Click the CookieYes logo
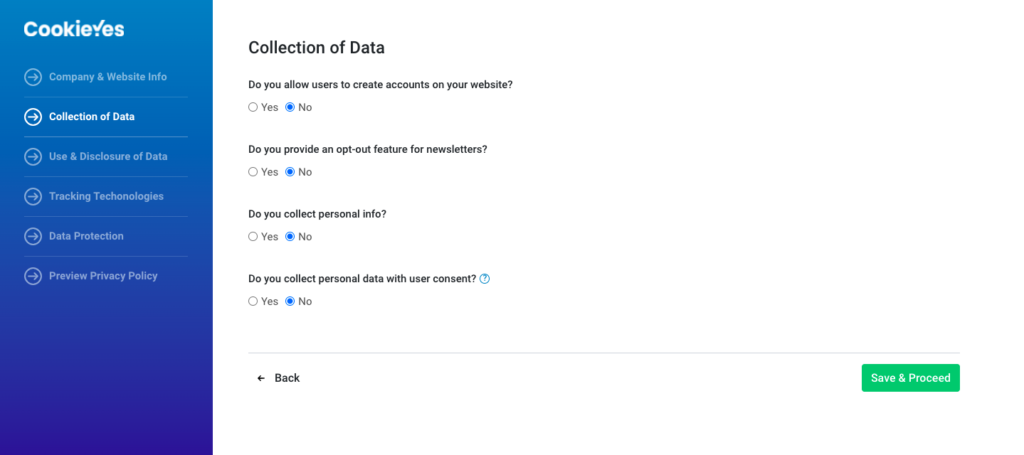Screen dimensions: 1024x455 pyautogui.click(x=74, y=29)
